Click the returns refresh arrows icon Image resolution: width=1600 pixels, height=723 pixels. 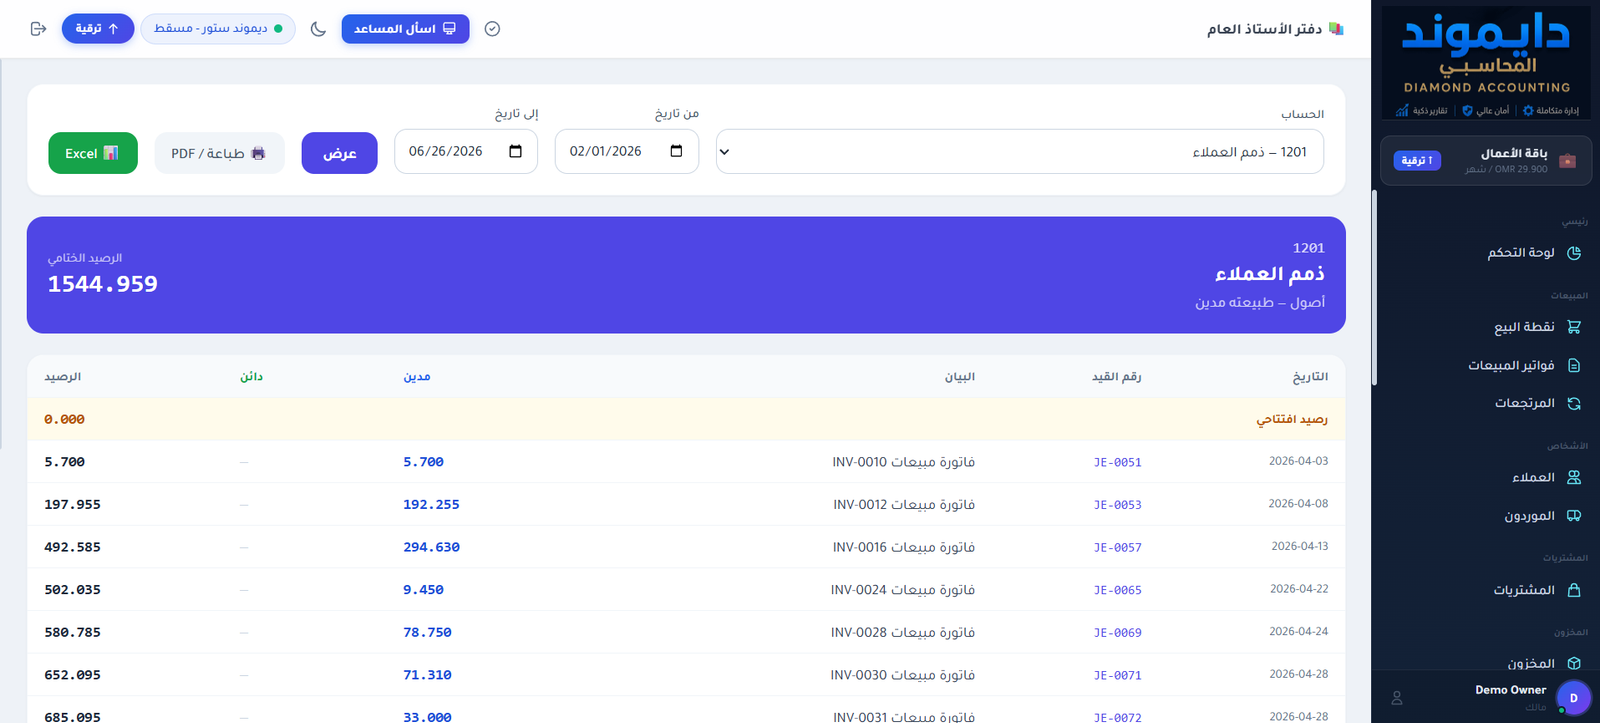tap(1574, 403)
